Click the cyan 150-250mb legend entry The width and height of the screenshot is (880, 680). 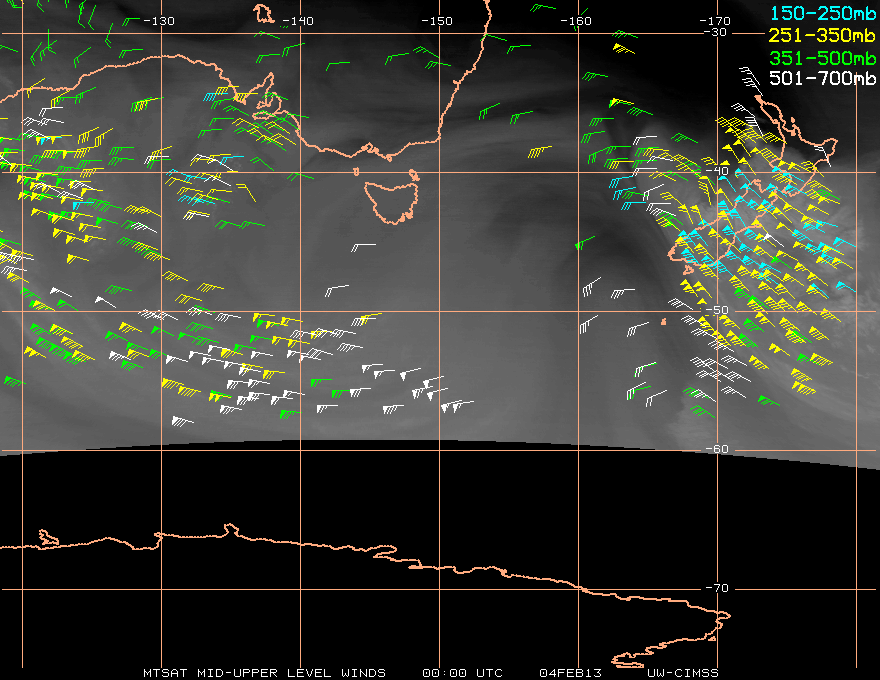coord(823,13)
